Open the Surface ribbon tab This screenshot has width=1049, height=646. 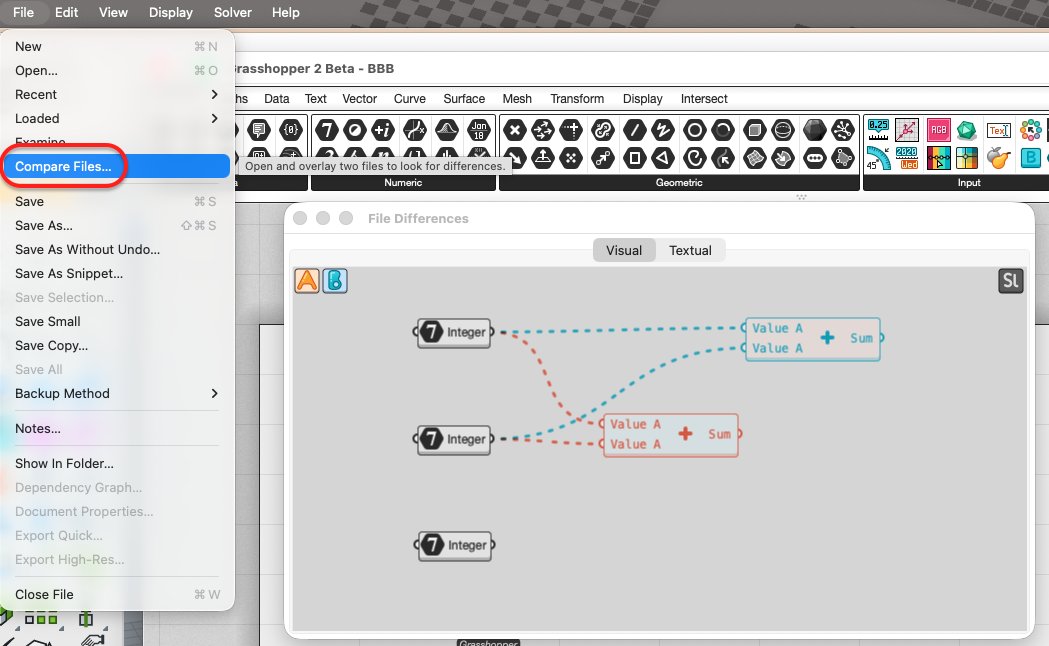[x=464, y=98]
